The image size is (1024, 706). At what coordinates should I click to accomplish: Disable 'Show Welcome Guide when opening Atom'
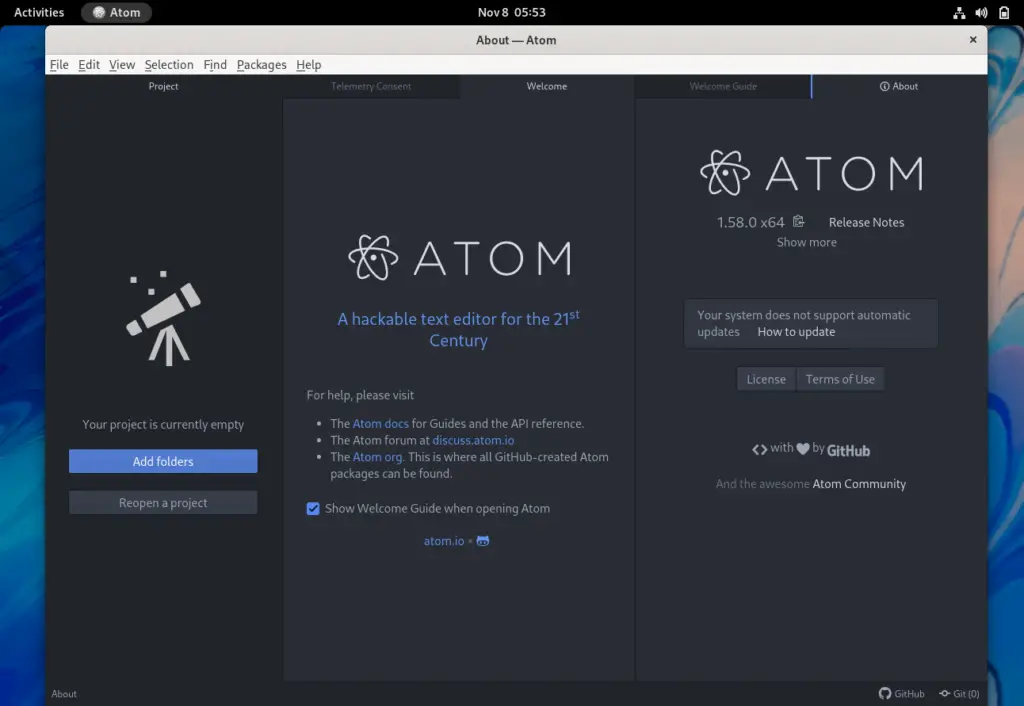coord(314,509)
